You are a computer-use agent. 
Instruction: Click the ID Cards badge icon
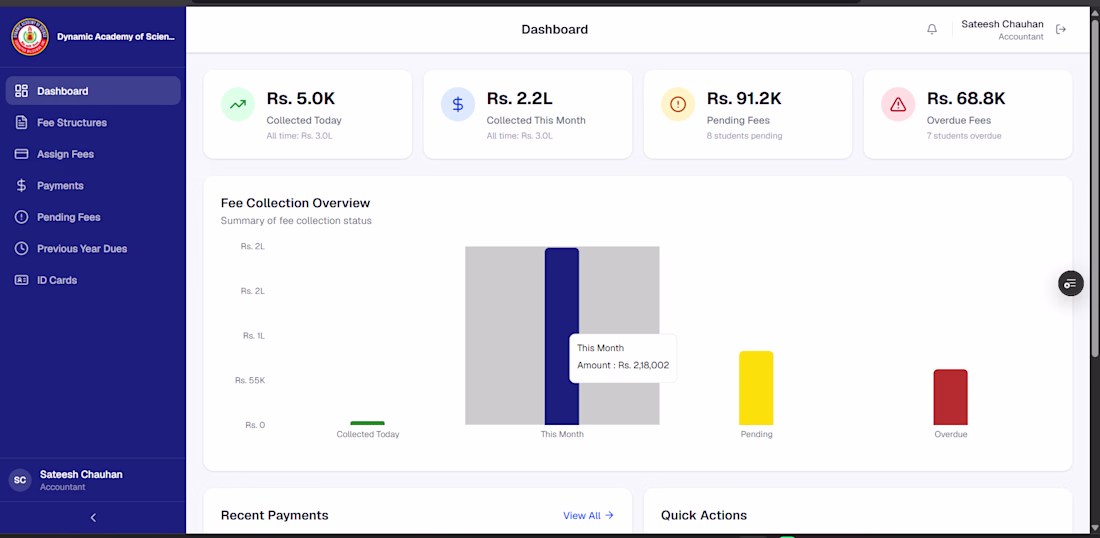pyautogui.click(x=21, y=280)
